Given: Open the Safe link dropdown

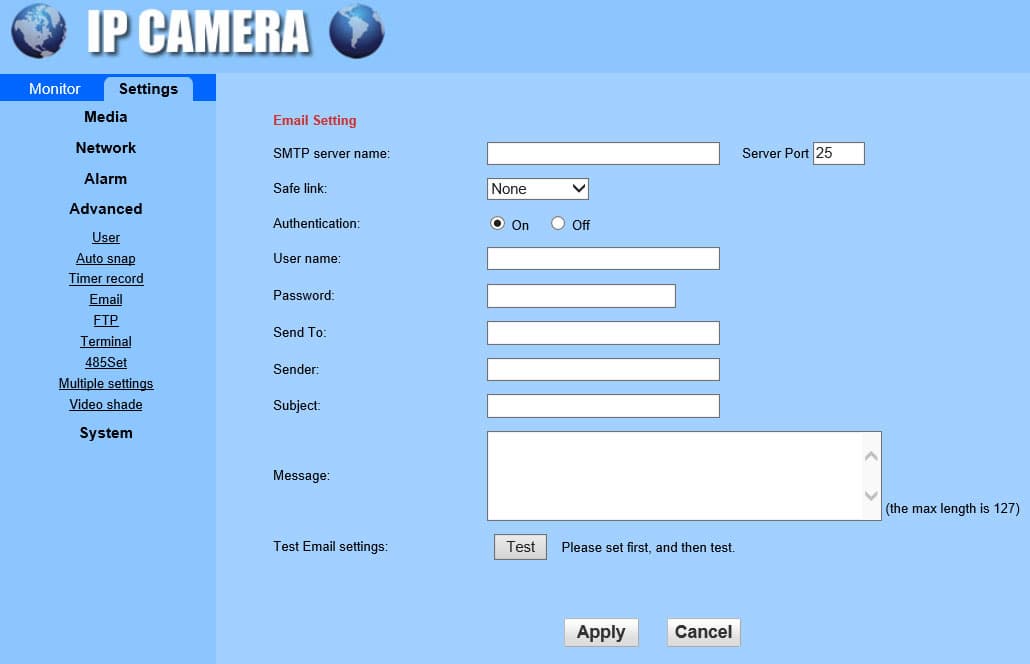Looking at the screenshot, I should [538, 189].
